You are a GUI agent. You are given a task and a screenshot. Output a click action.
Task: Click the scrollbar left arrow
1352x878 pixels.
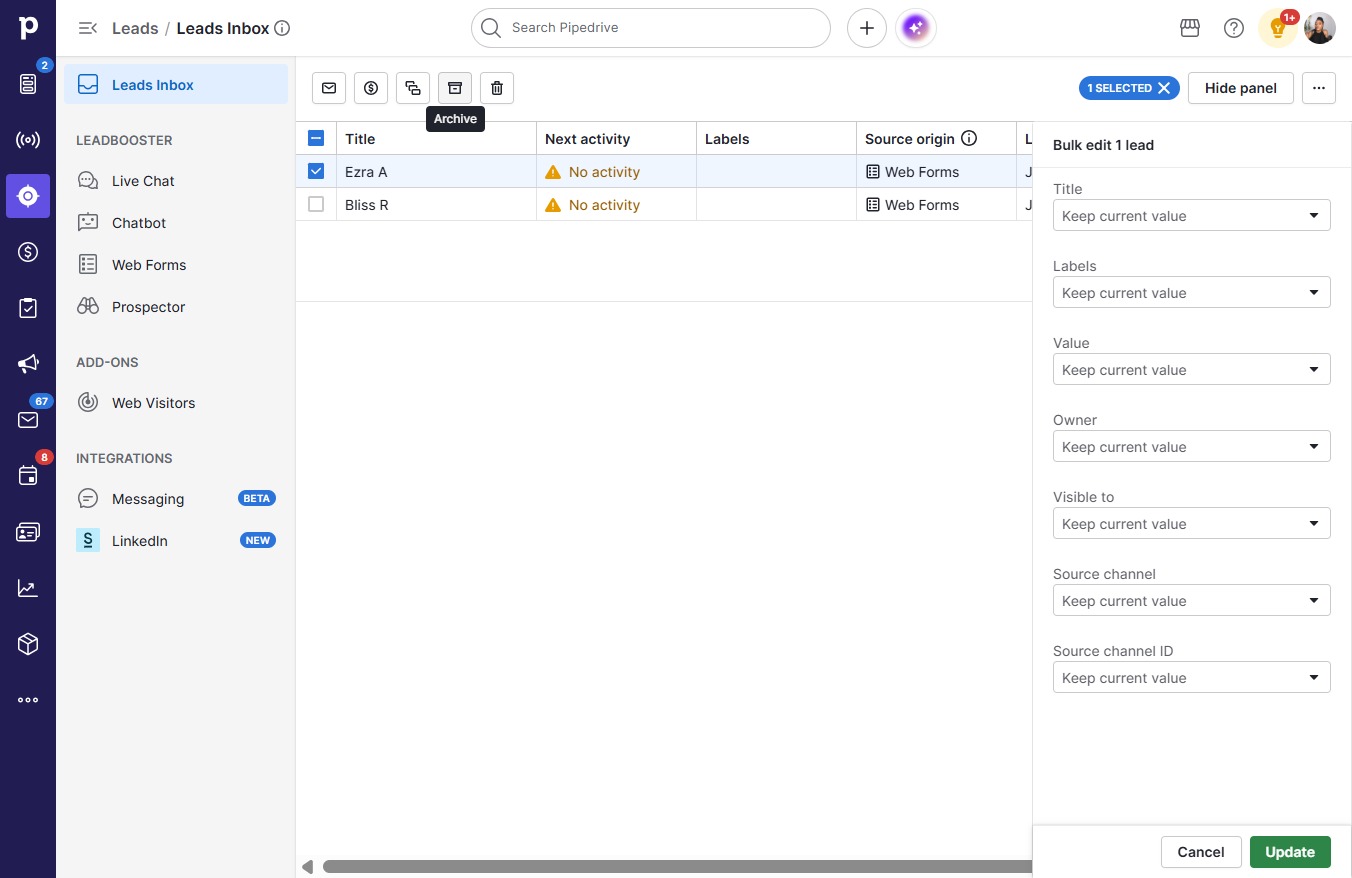pyautogui.click(x=308, y=867)
